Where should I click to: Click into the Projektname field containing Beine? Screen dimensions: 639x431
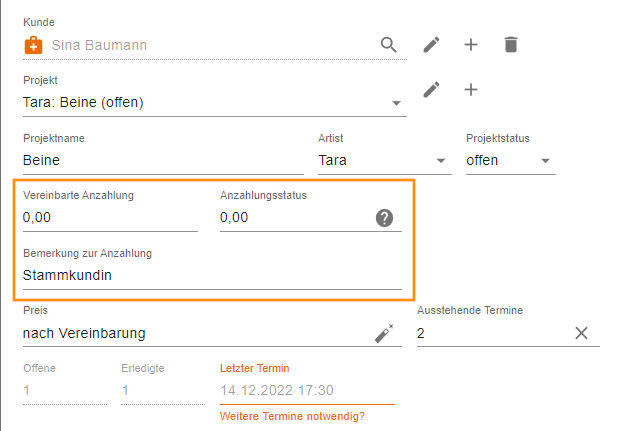pos(163,161)
